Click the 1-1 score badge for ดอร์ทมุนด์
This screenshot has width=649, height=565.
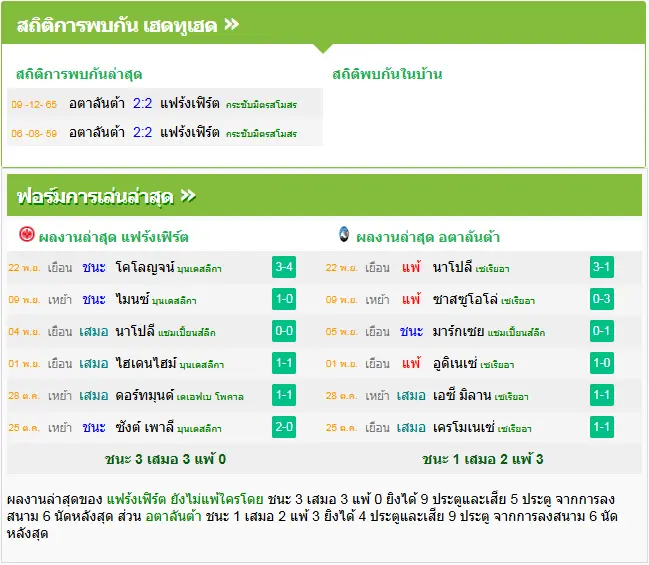coord(284,395)
